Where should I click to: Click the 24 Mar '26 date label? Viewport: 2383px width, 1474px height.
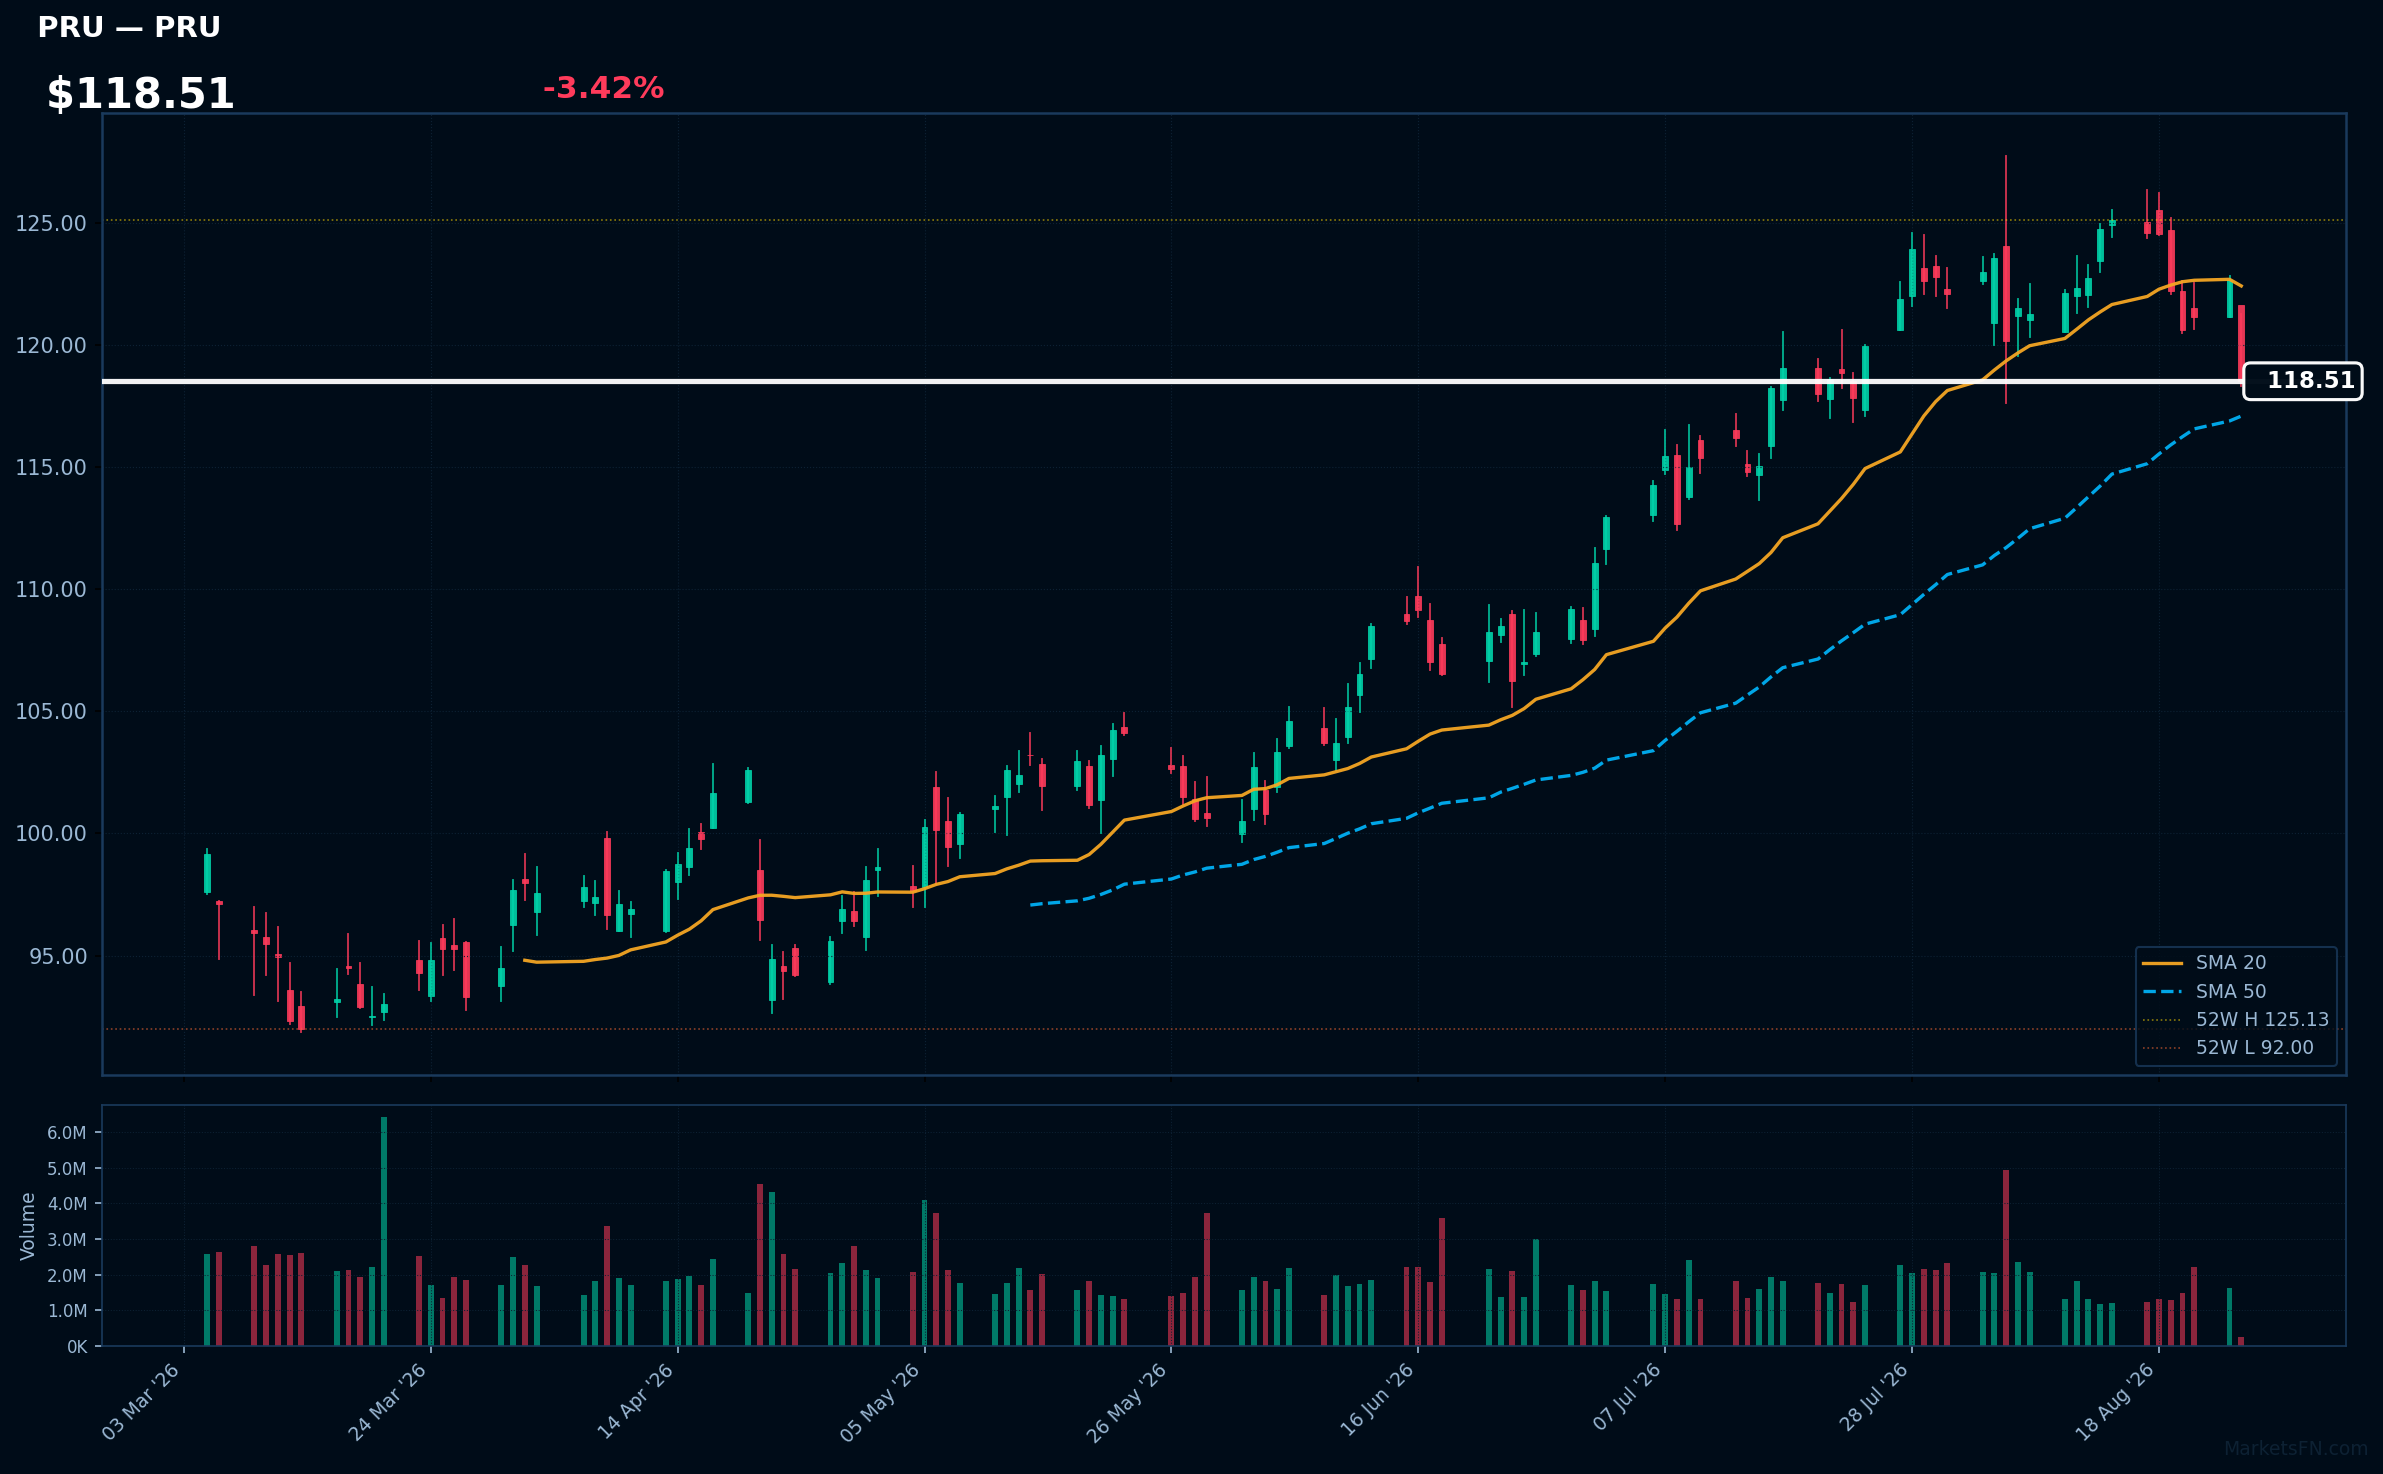point(388,1401)
